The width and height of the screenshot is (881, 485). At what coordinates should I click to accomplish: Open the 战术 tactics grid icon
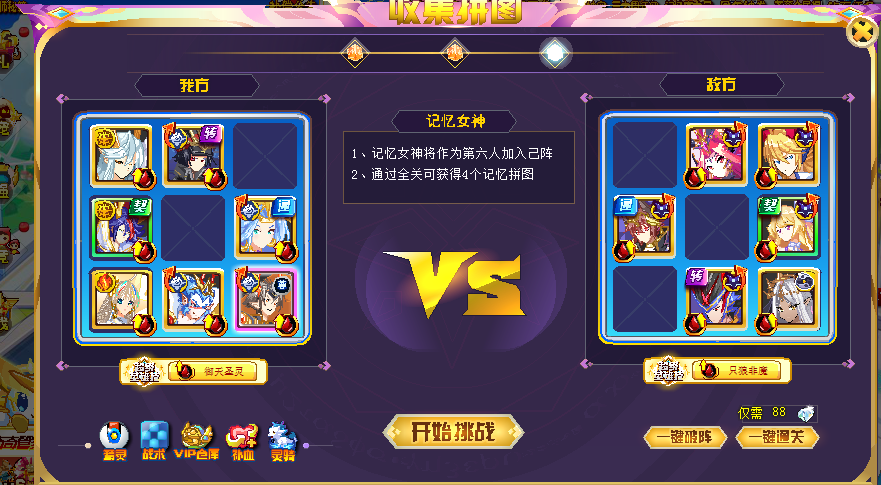154,441
